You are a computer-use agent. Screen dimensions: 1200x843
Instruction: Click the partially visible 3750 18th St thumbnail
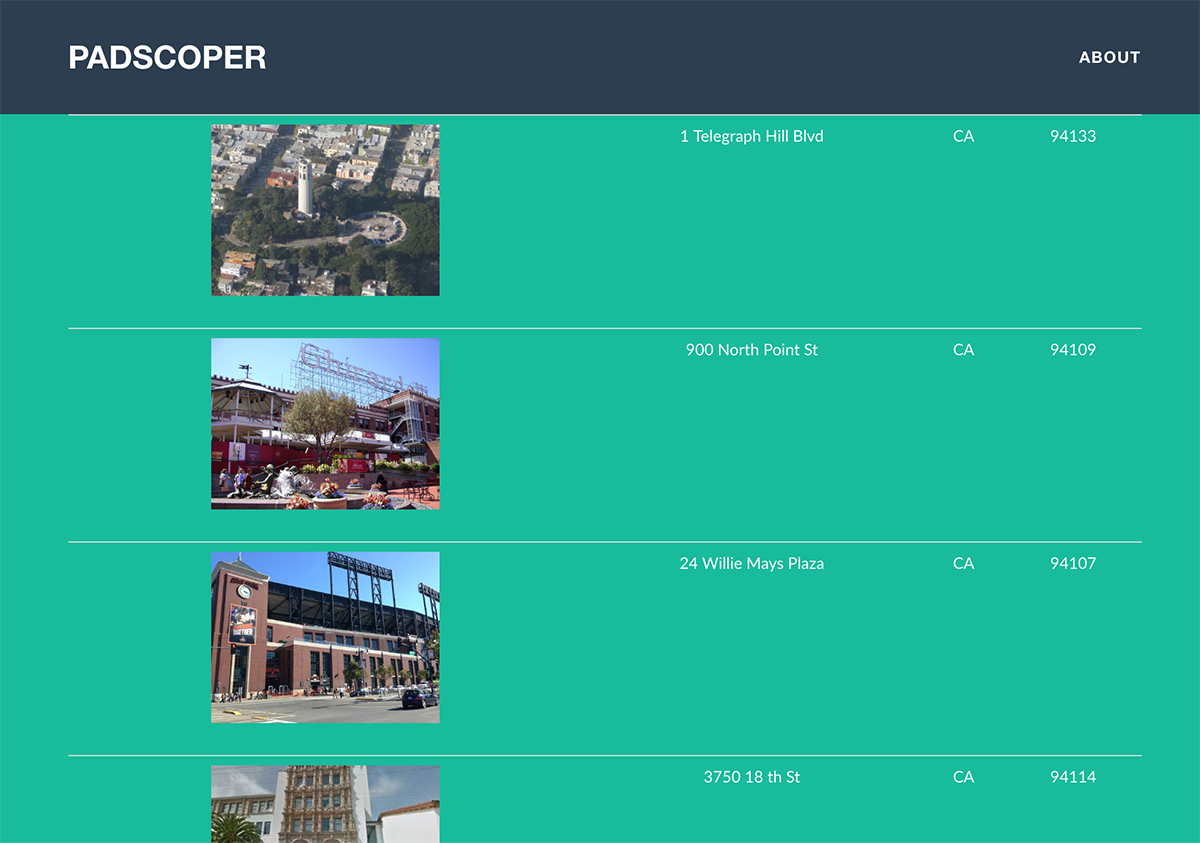point(324,803)
